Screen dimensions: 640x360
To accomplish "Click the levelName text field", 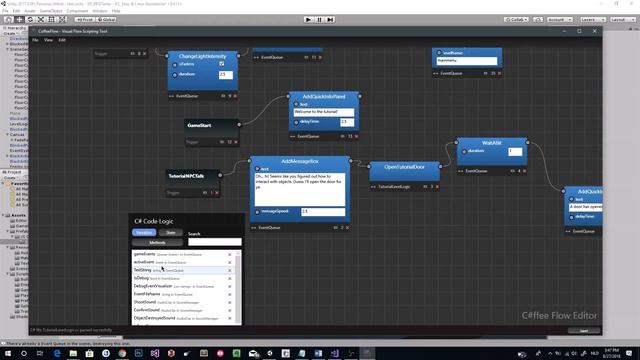I will point(467,61).
